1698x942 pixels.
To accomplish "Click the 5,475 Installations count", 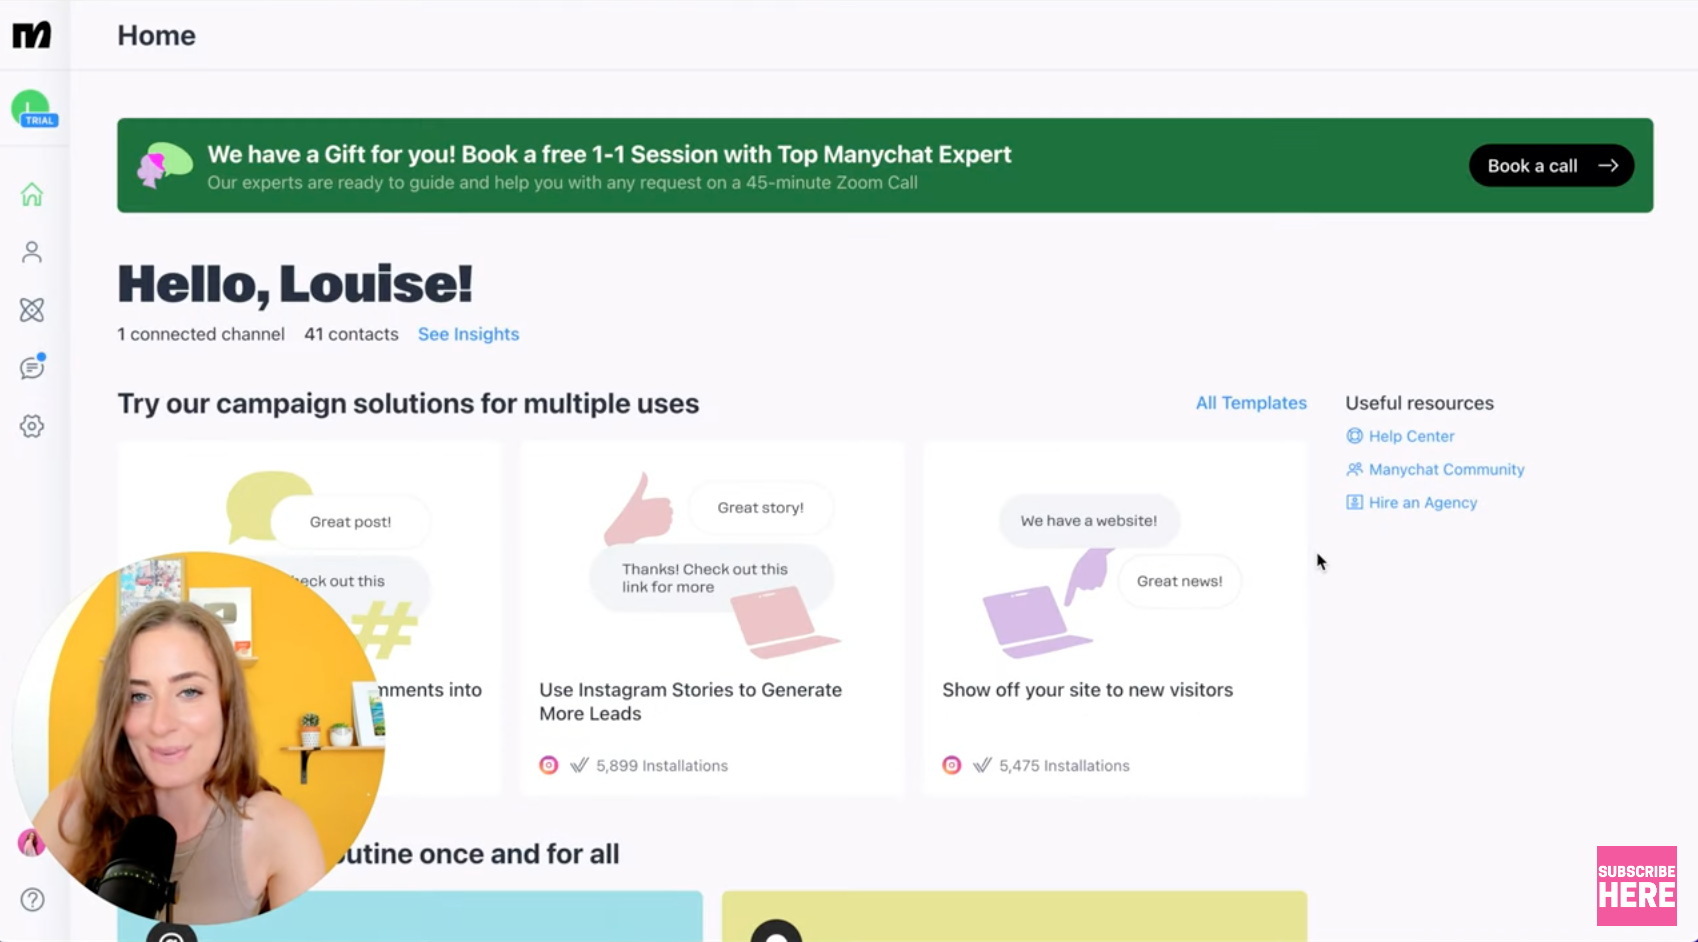I will click(x=1064, y=766).
